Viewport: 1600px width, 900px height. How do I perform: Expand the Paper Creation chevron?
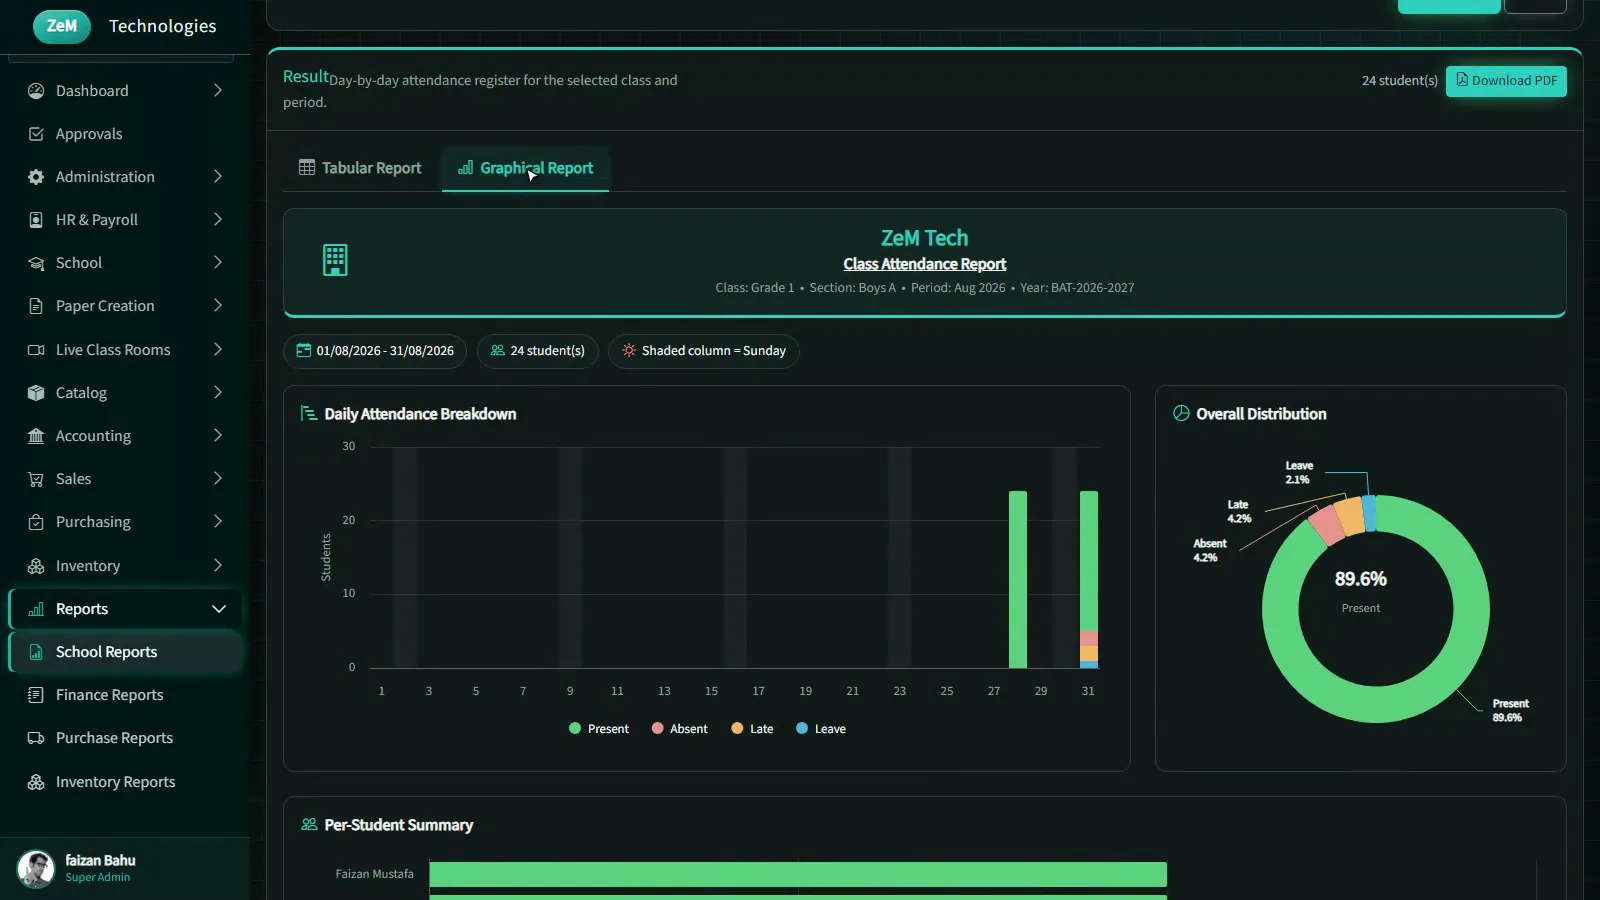click(x=218, y=306)
